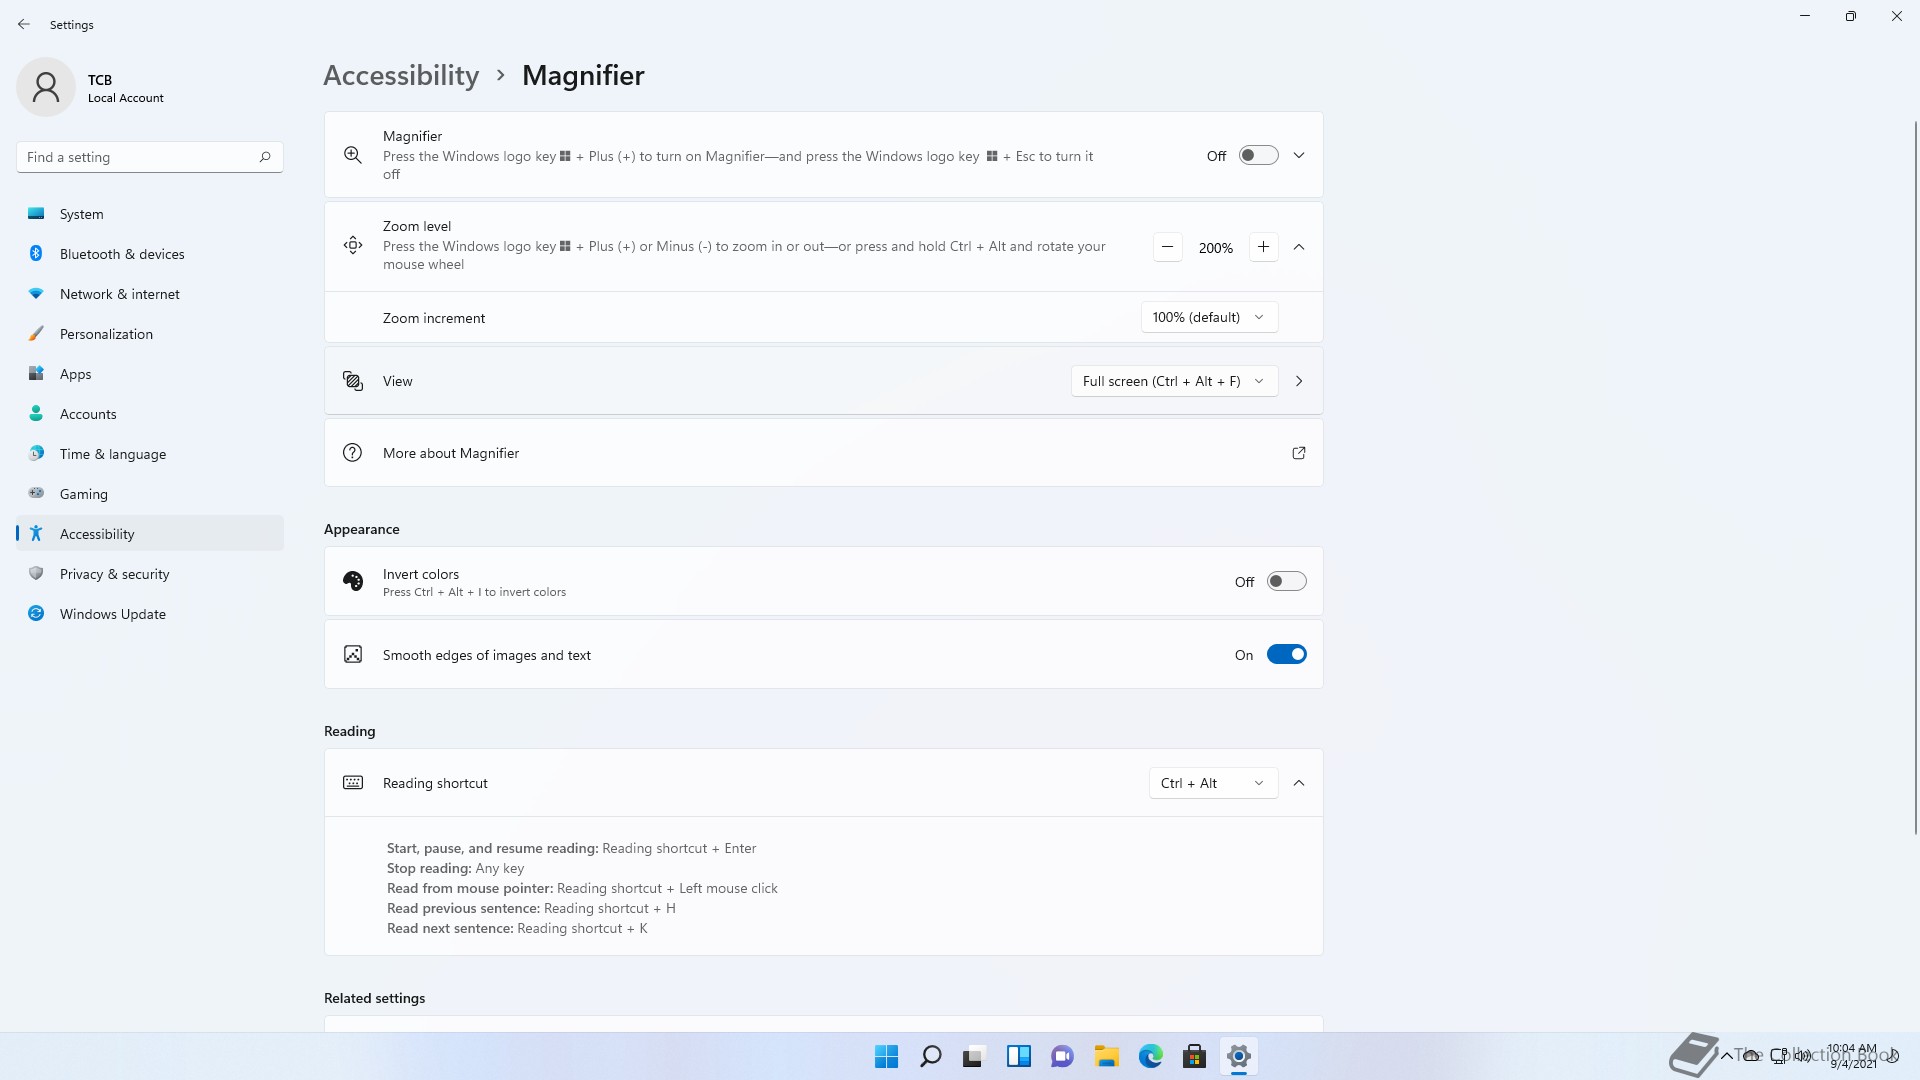This screenshot has width=1920, height=1080.
Task: Click the zoom in plus button
Action: coord(1263,247)
